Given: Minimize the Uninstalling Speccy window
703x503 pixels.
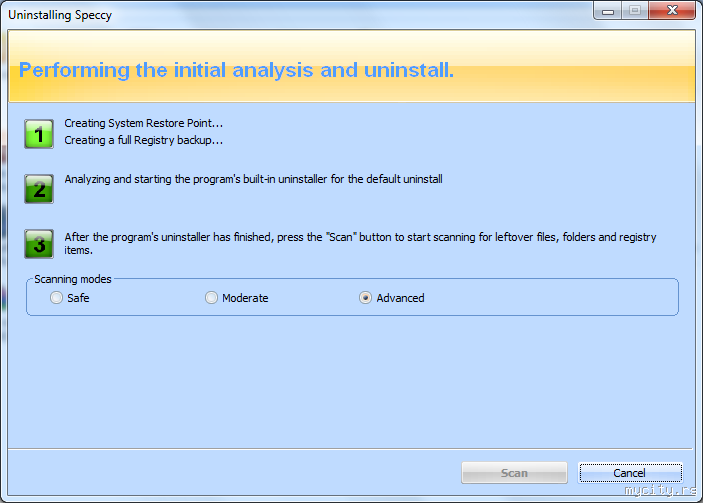Looking at the screenshot, I should (x=608, y=11).
